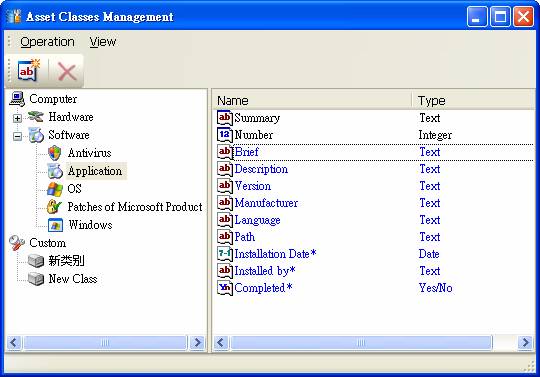
Task: Collapse the Software tree node
Action: point(17,136)
